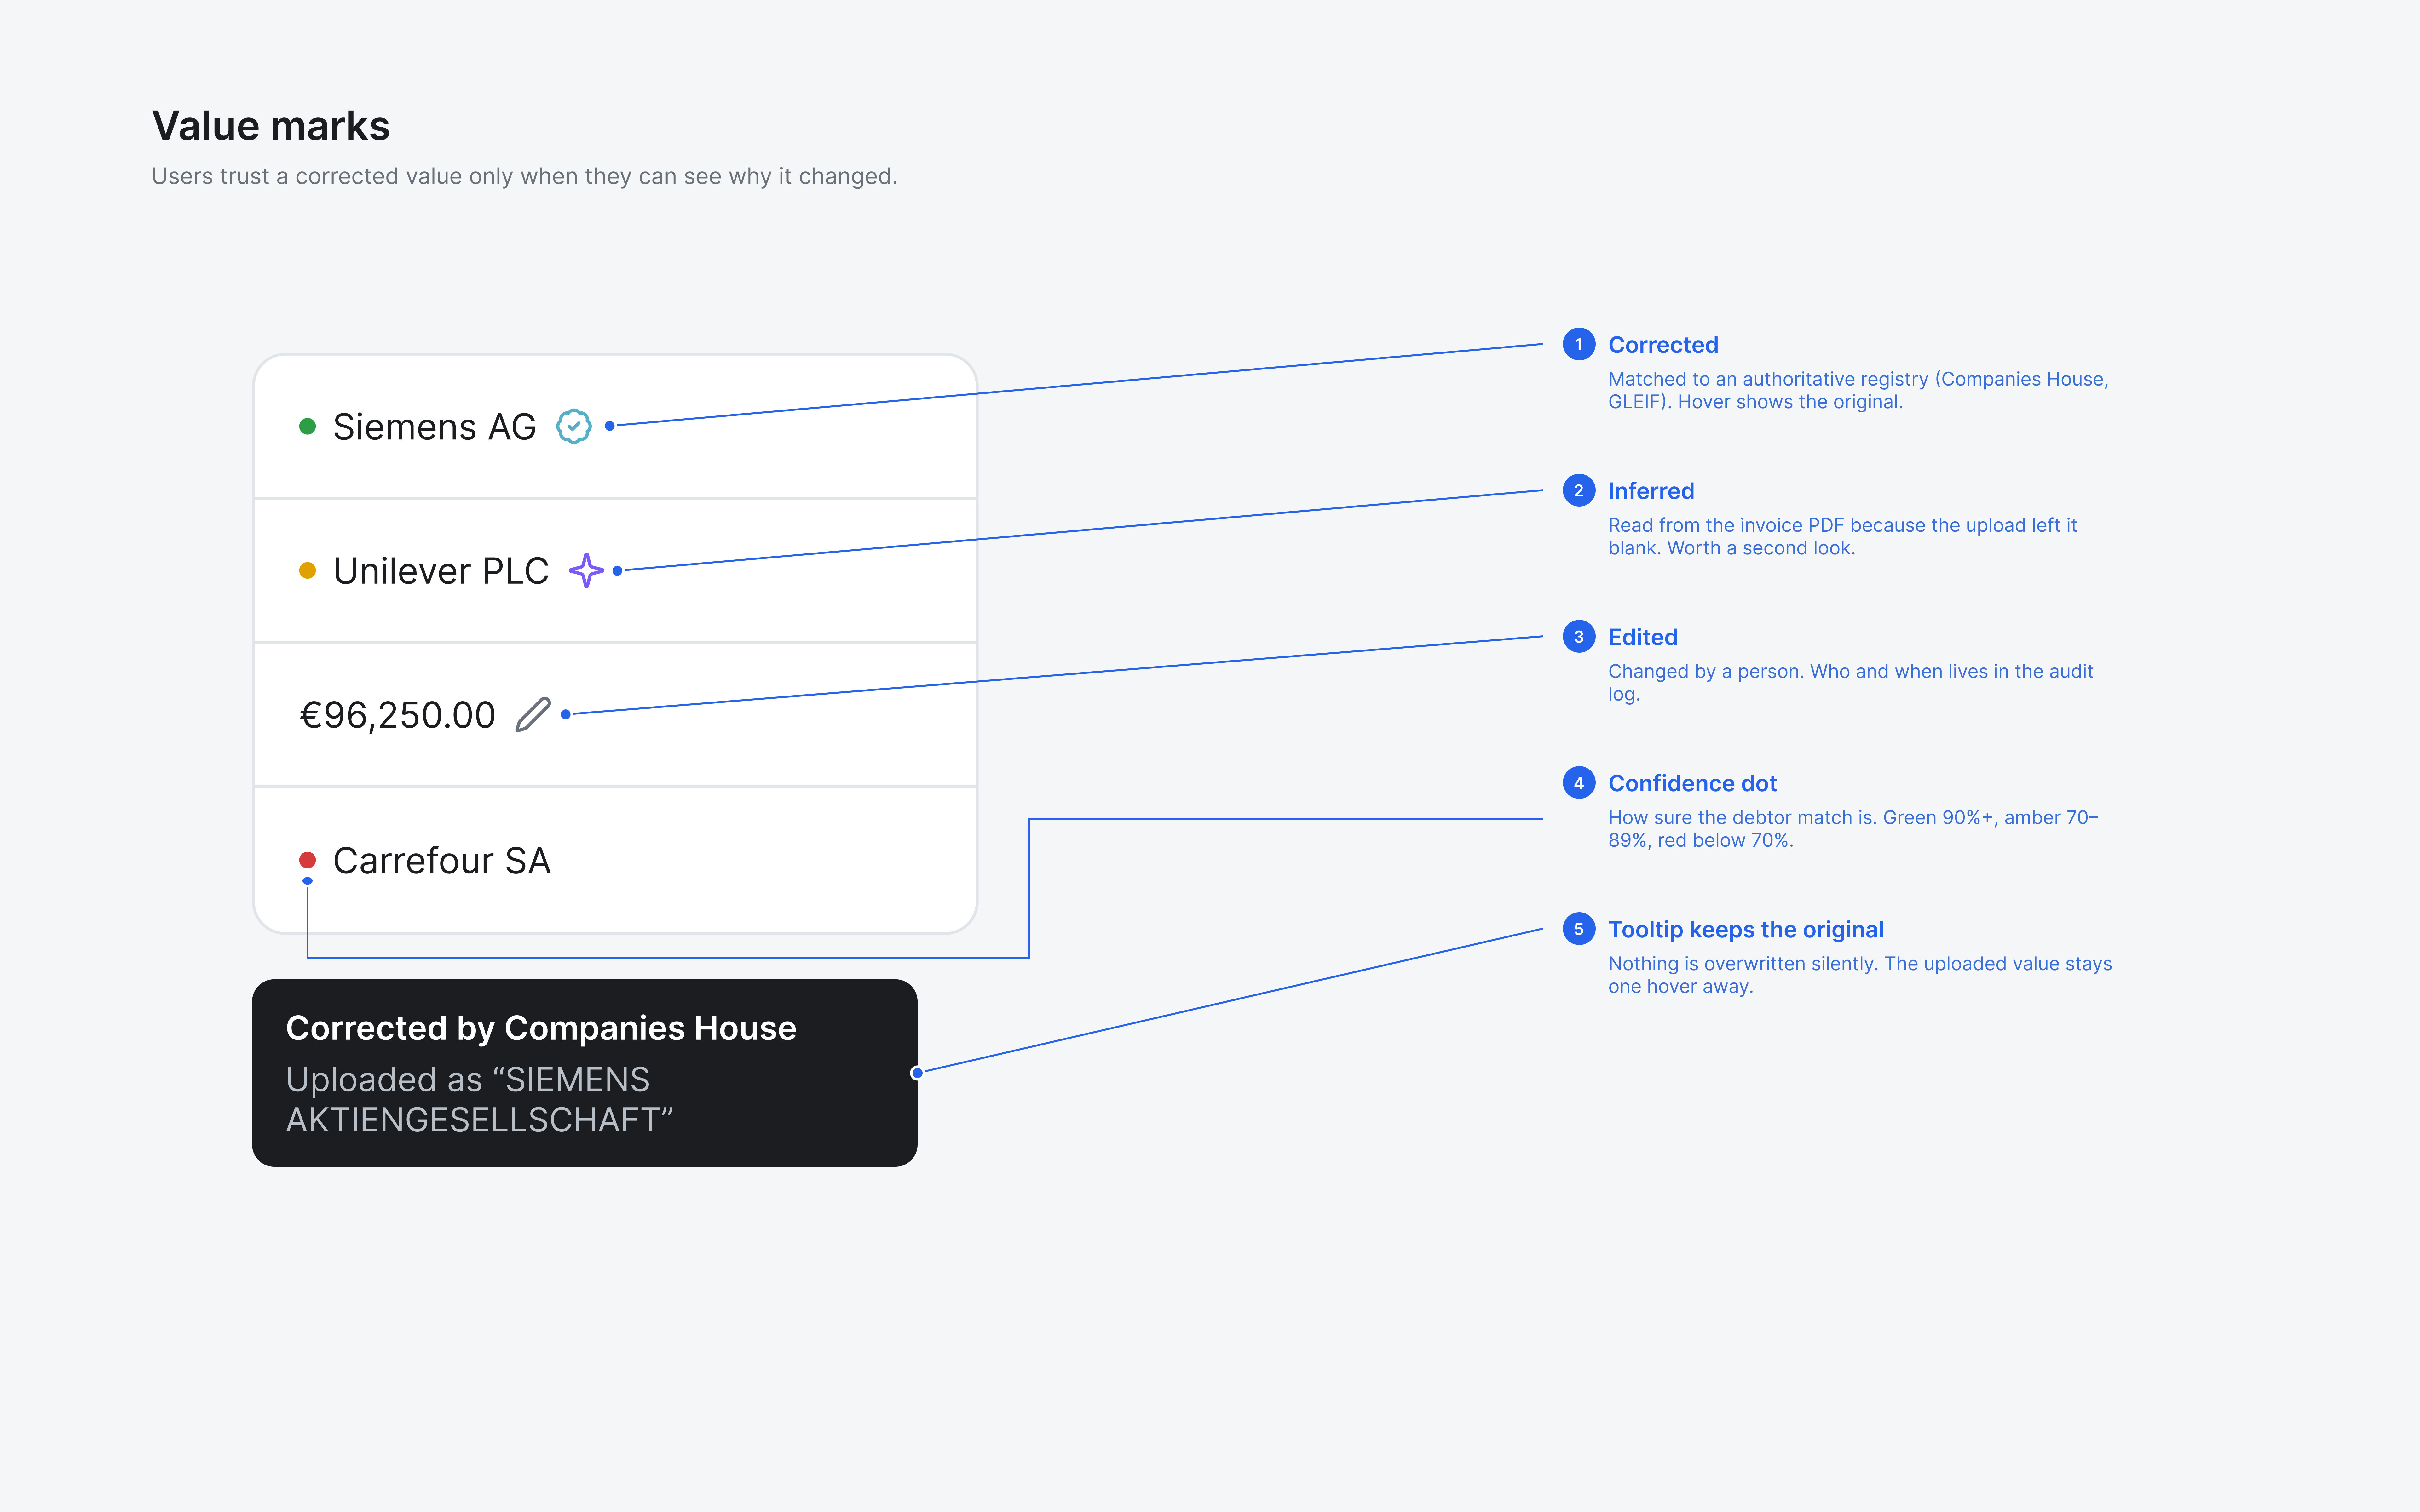Click the 'Inferred' legend heading
The image size is (2420, 1512).
pos(1651,491)
